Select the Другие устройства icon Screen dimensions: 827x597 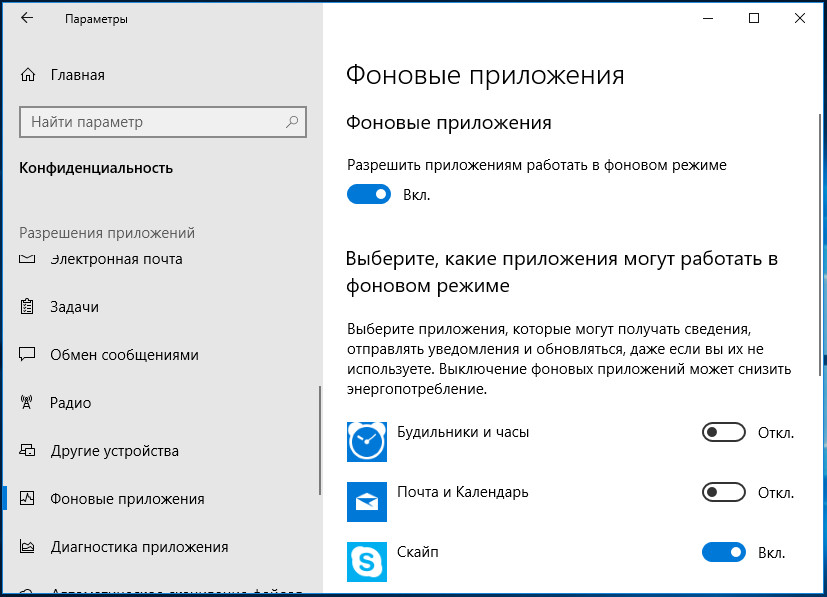pos(27,450)
